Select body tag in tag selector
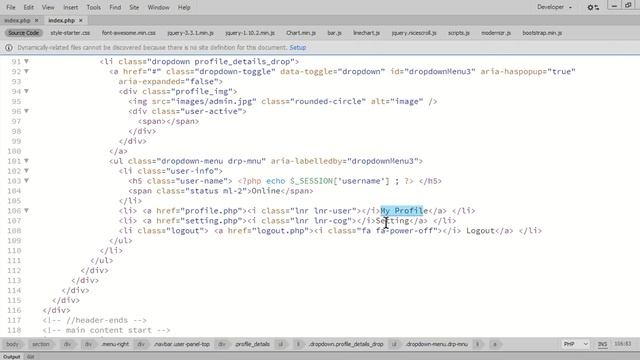The image size is (640, 360). 12,344
